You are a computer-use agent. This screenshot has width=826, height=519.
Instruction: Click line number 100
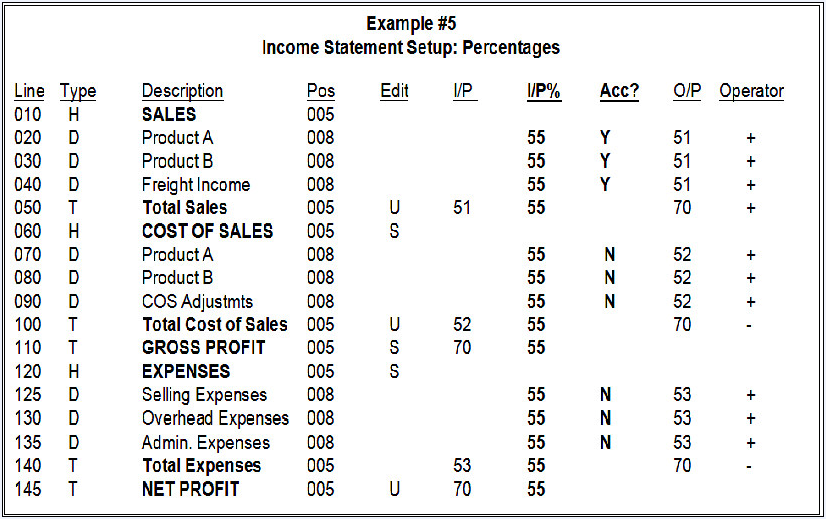[28, 324]
